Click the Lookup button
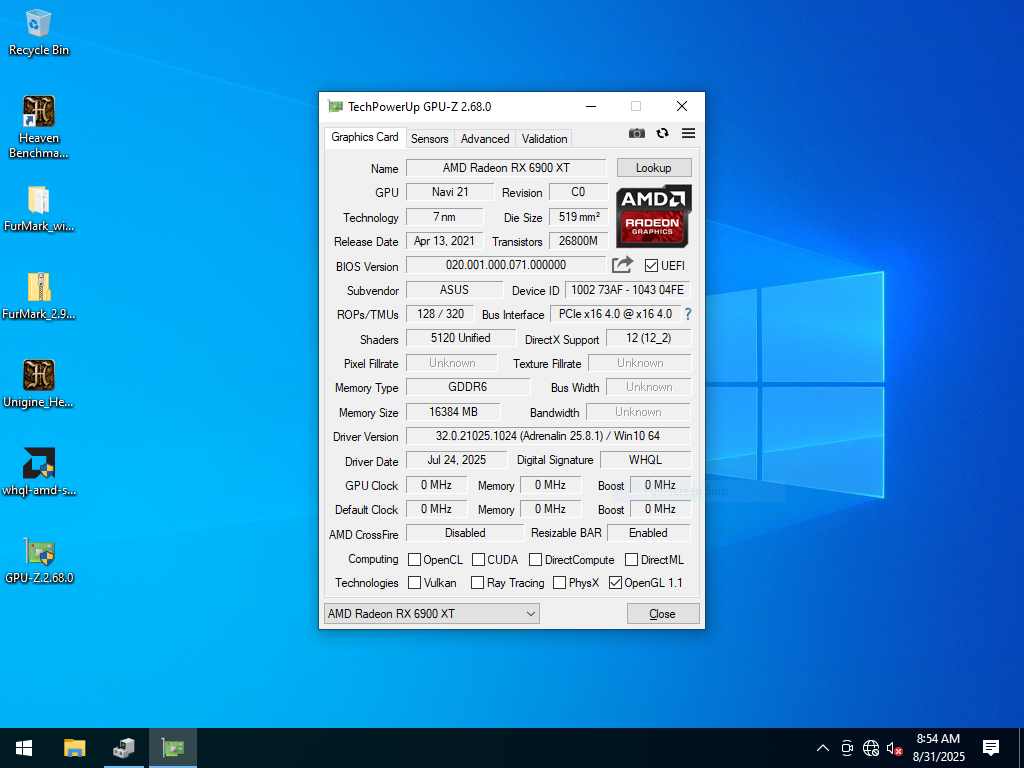 pos(654,168)
